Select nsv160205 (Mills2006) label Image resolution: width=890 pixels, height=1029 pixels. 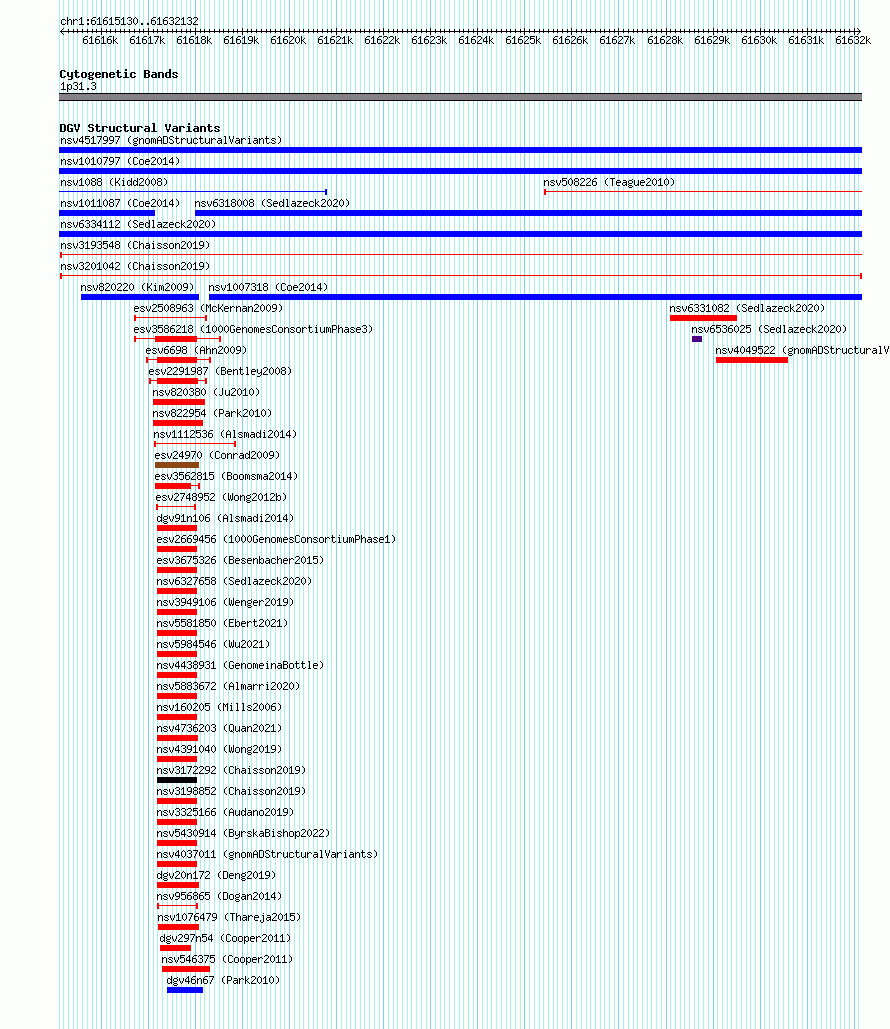(219, 707)
